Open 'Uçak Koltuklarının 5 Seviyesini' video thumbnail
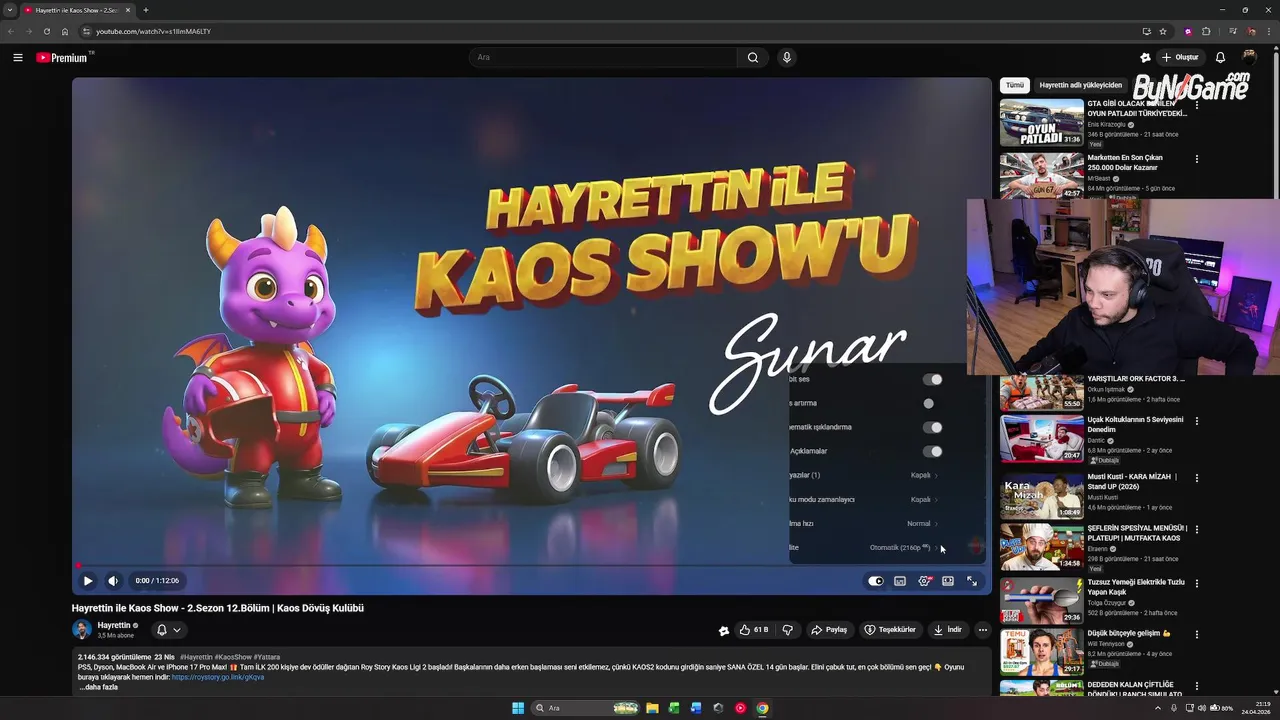Viewport: 1280px width, 720px height. (1042, 438)
